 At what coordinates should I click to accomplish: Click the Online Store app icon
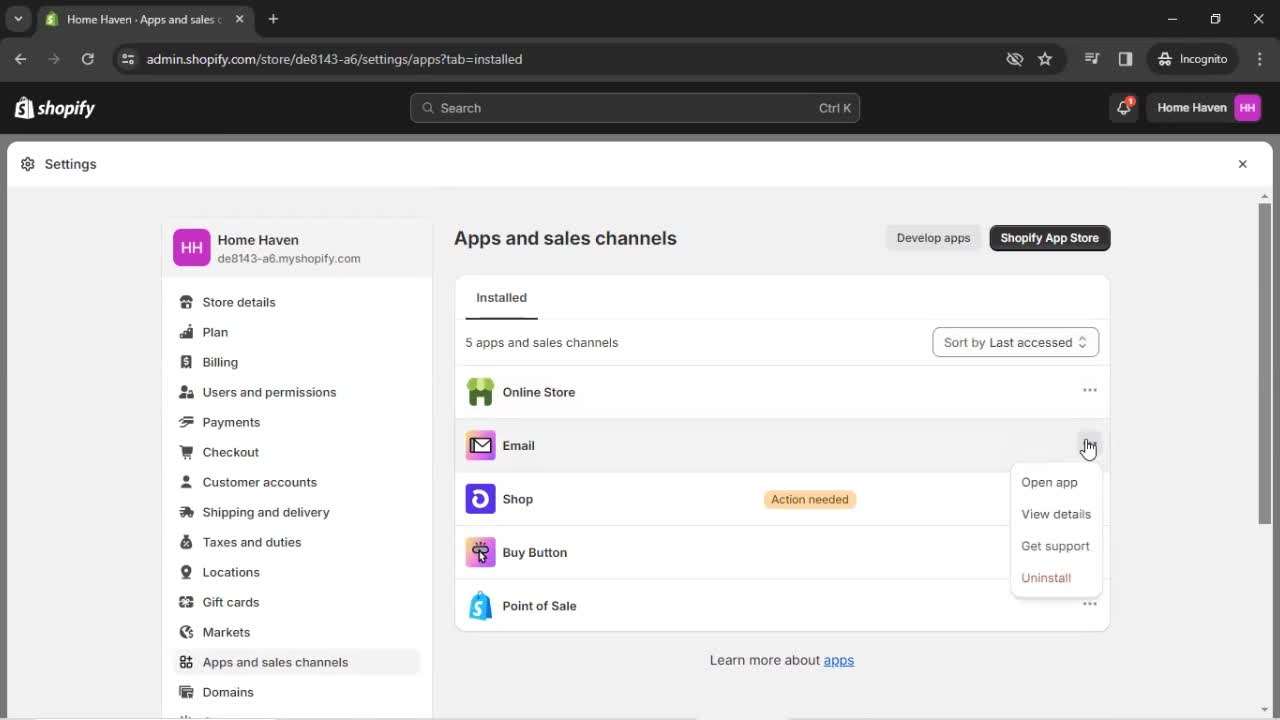coord(480,392)
